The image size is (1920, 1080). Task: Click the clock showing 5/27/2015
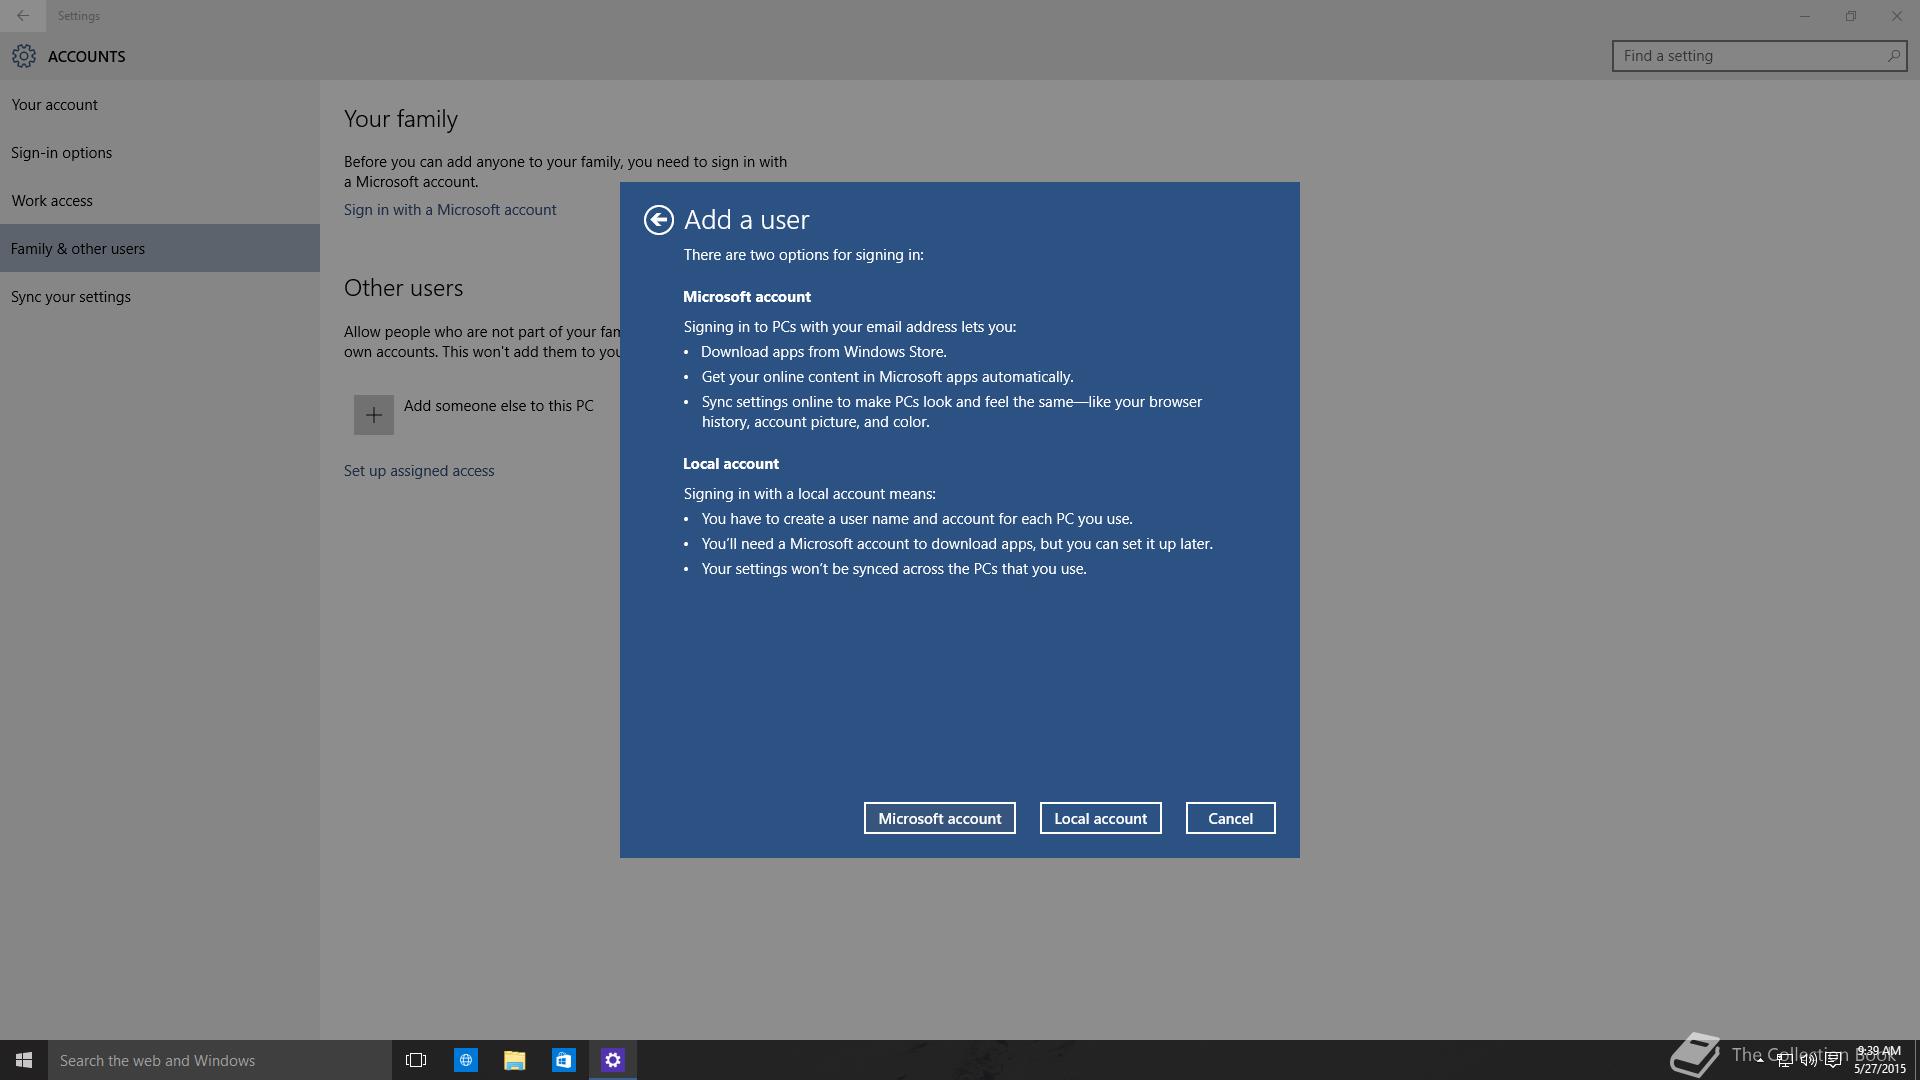click(1879, 1060)
